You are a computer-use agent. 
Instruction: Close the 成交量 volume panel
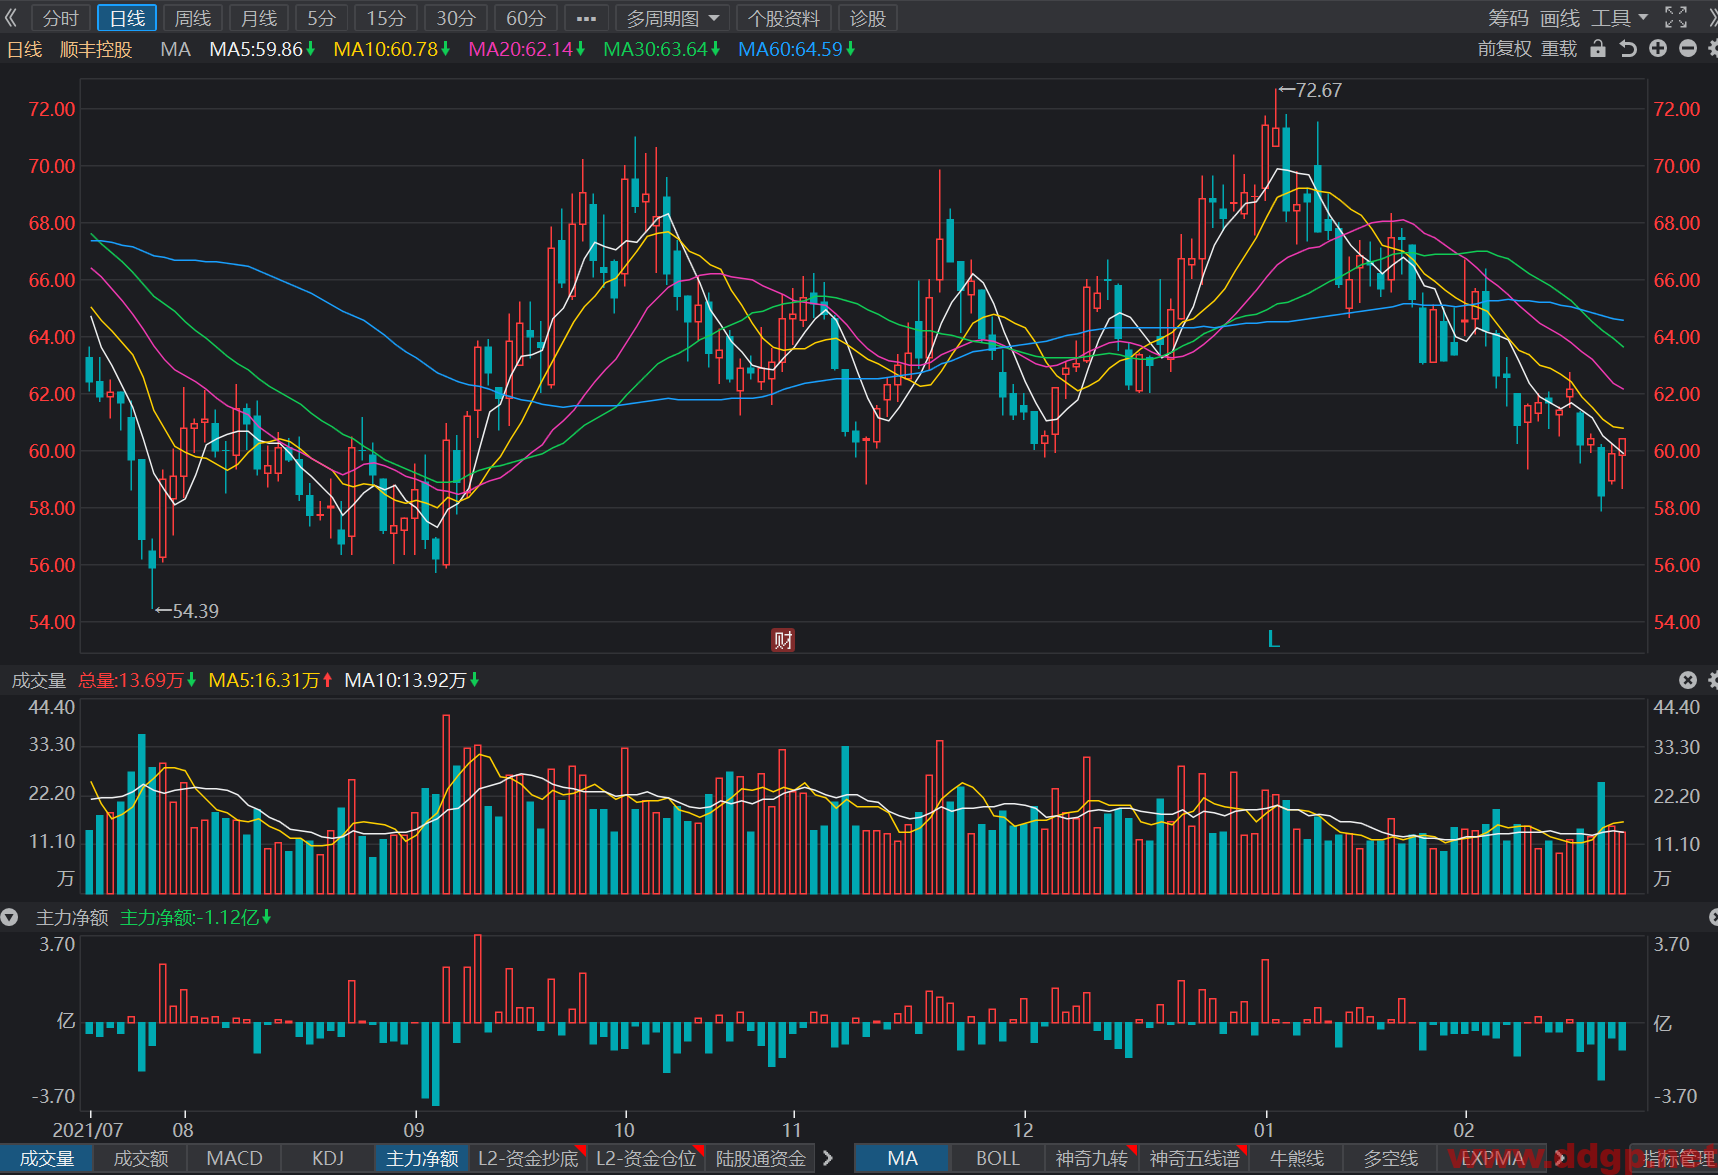pos(1688,680)
